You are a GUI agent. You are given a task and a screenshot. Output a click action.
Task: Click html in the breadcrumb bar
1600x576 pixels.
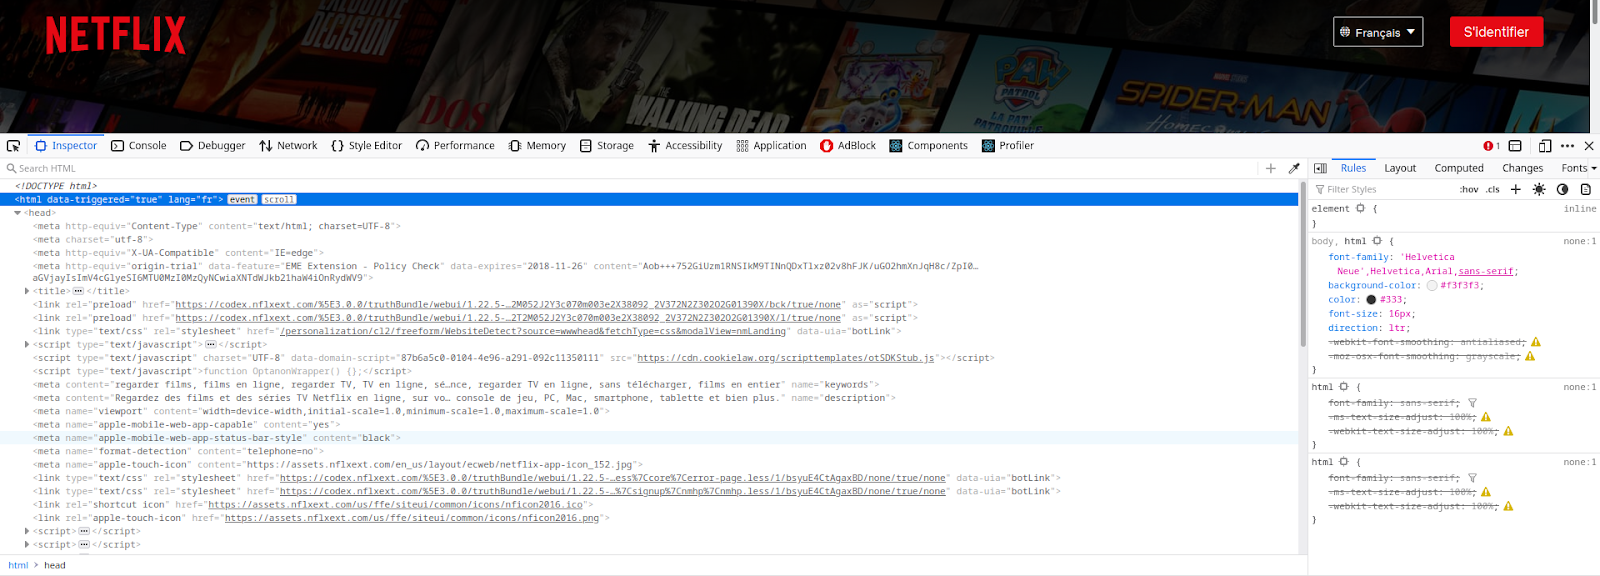(18, 566)
